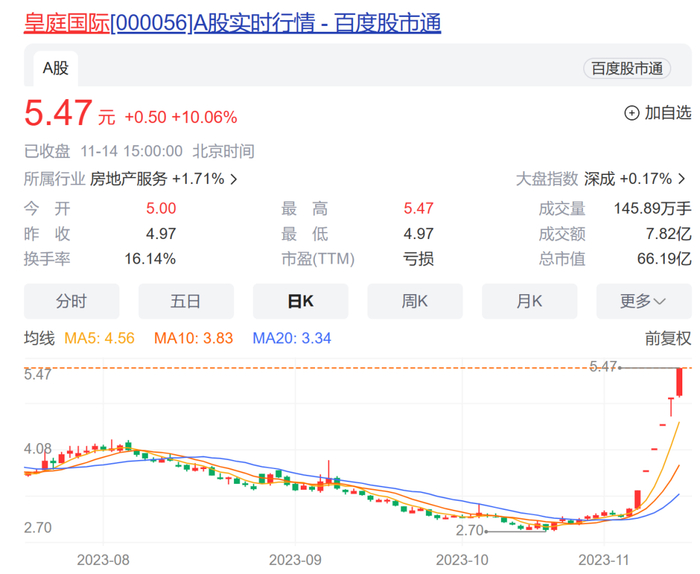The image size is (700, 574).
Task: Click the 百度股市通 badge button
Action: tap(627, 69)
